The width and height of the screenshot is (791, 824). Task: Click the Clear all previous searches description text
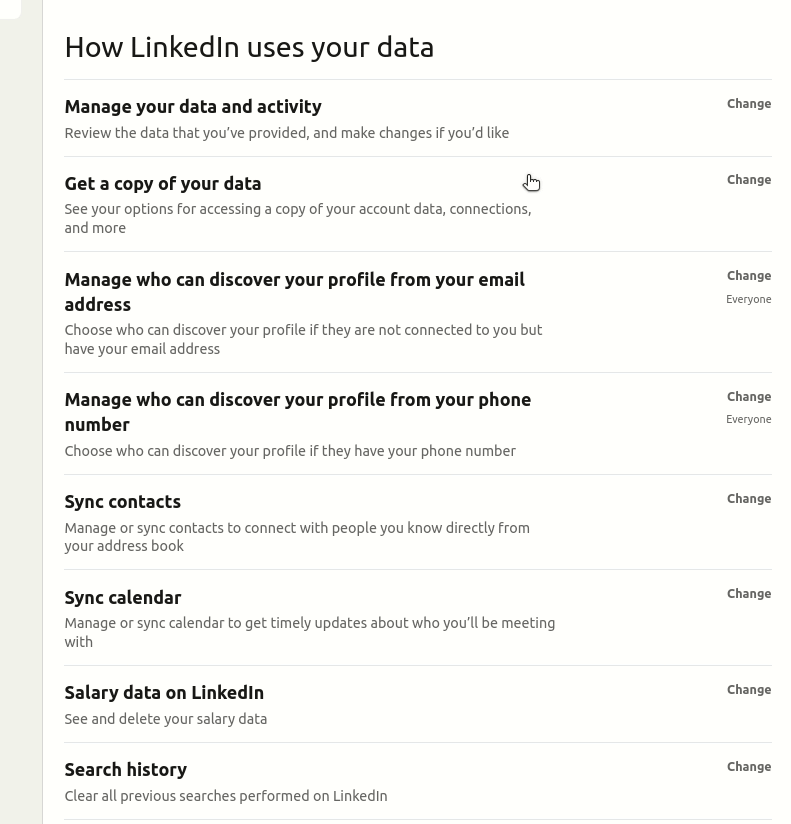point(226,797)
